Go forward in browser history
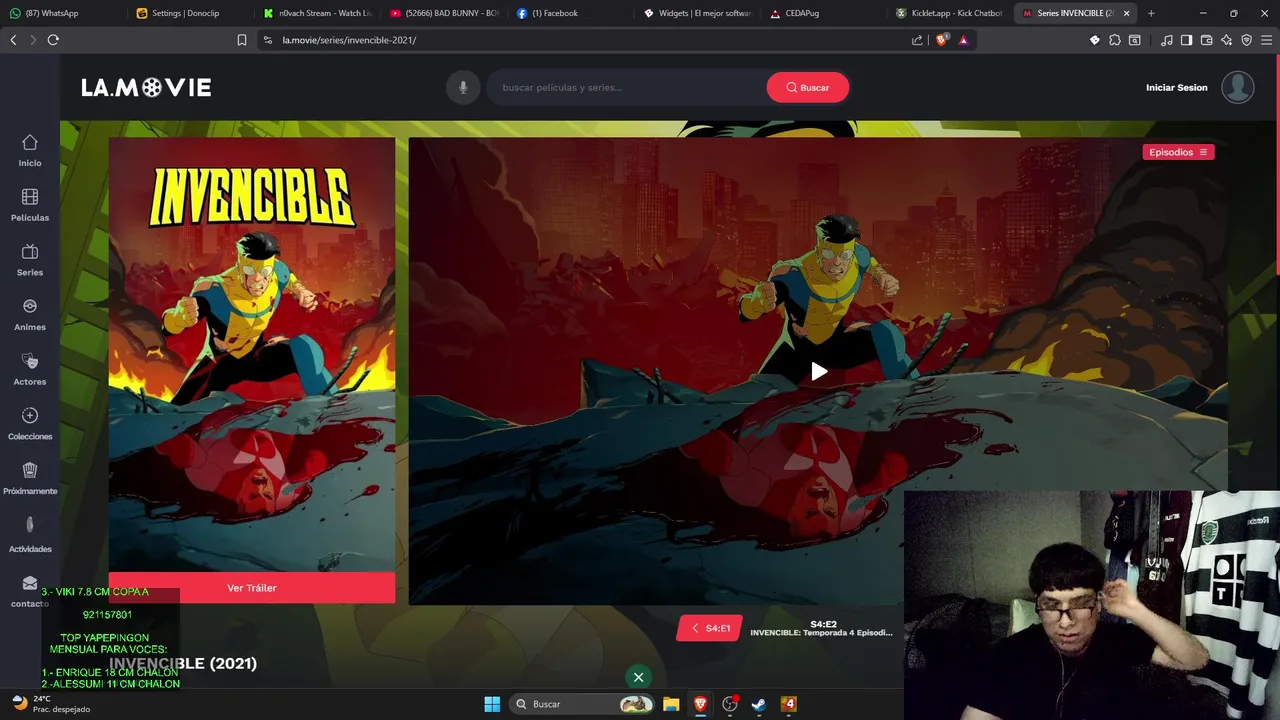1280x720 pixels. click(x=33, y=40)
